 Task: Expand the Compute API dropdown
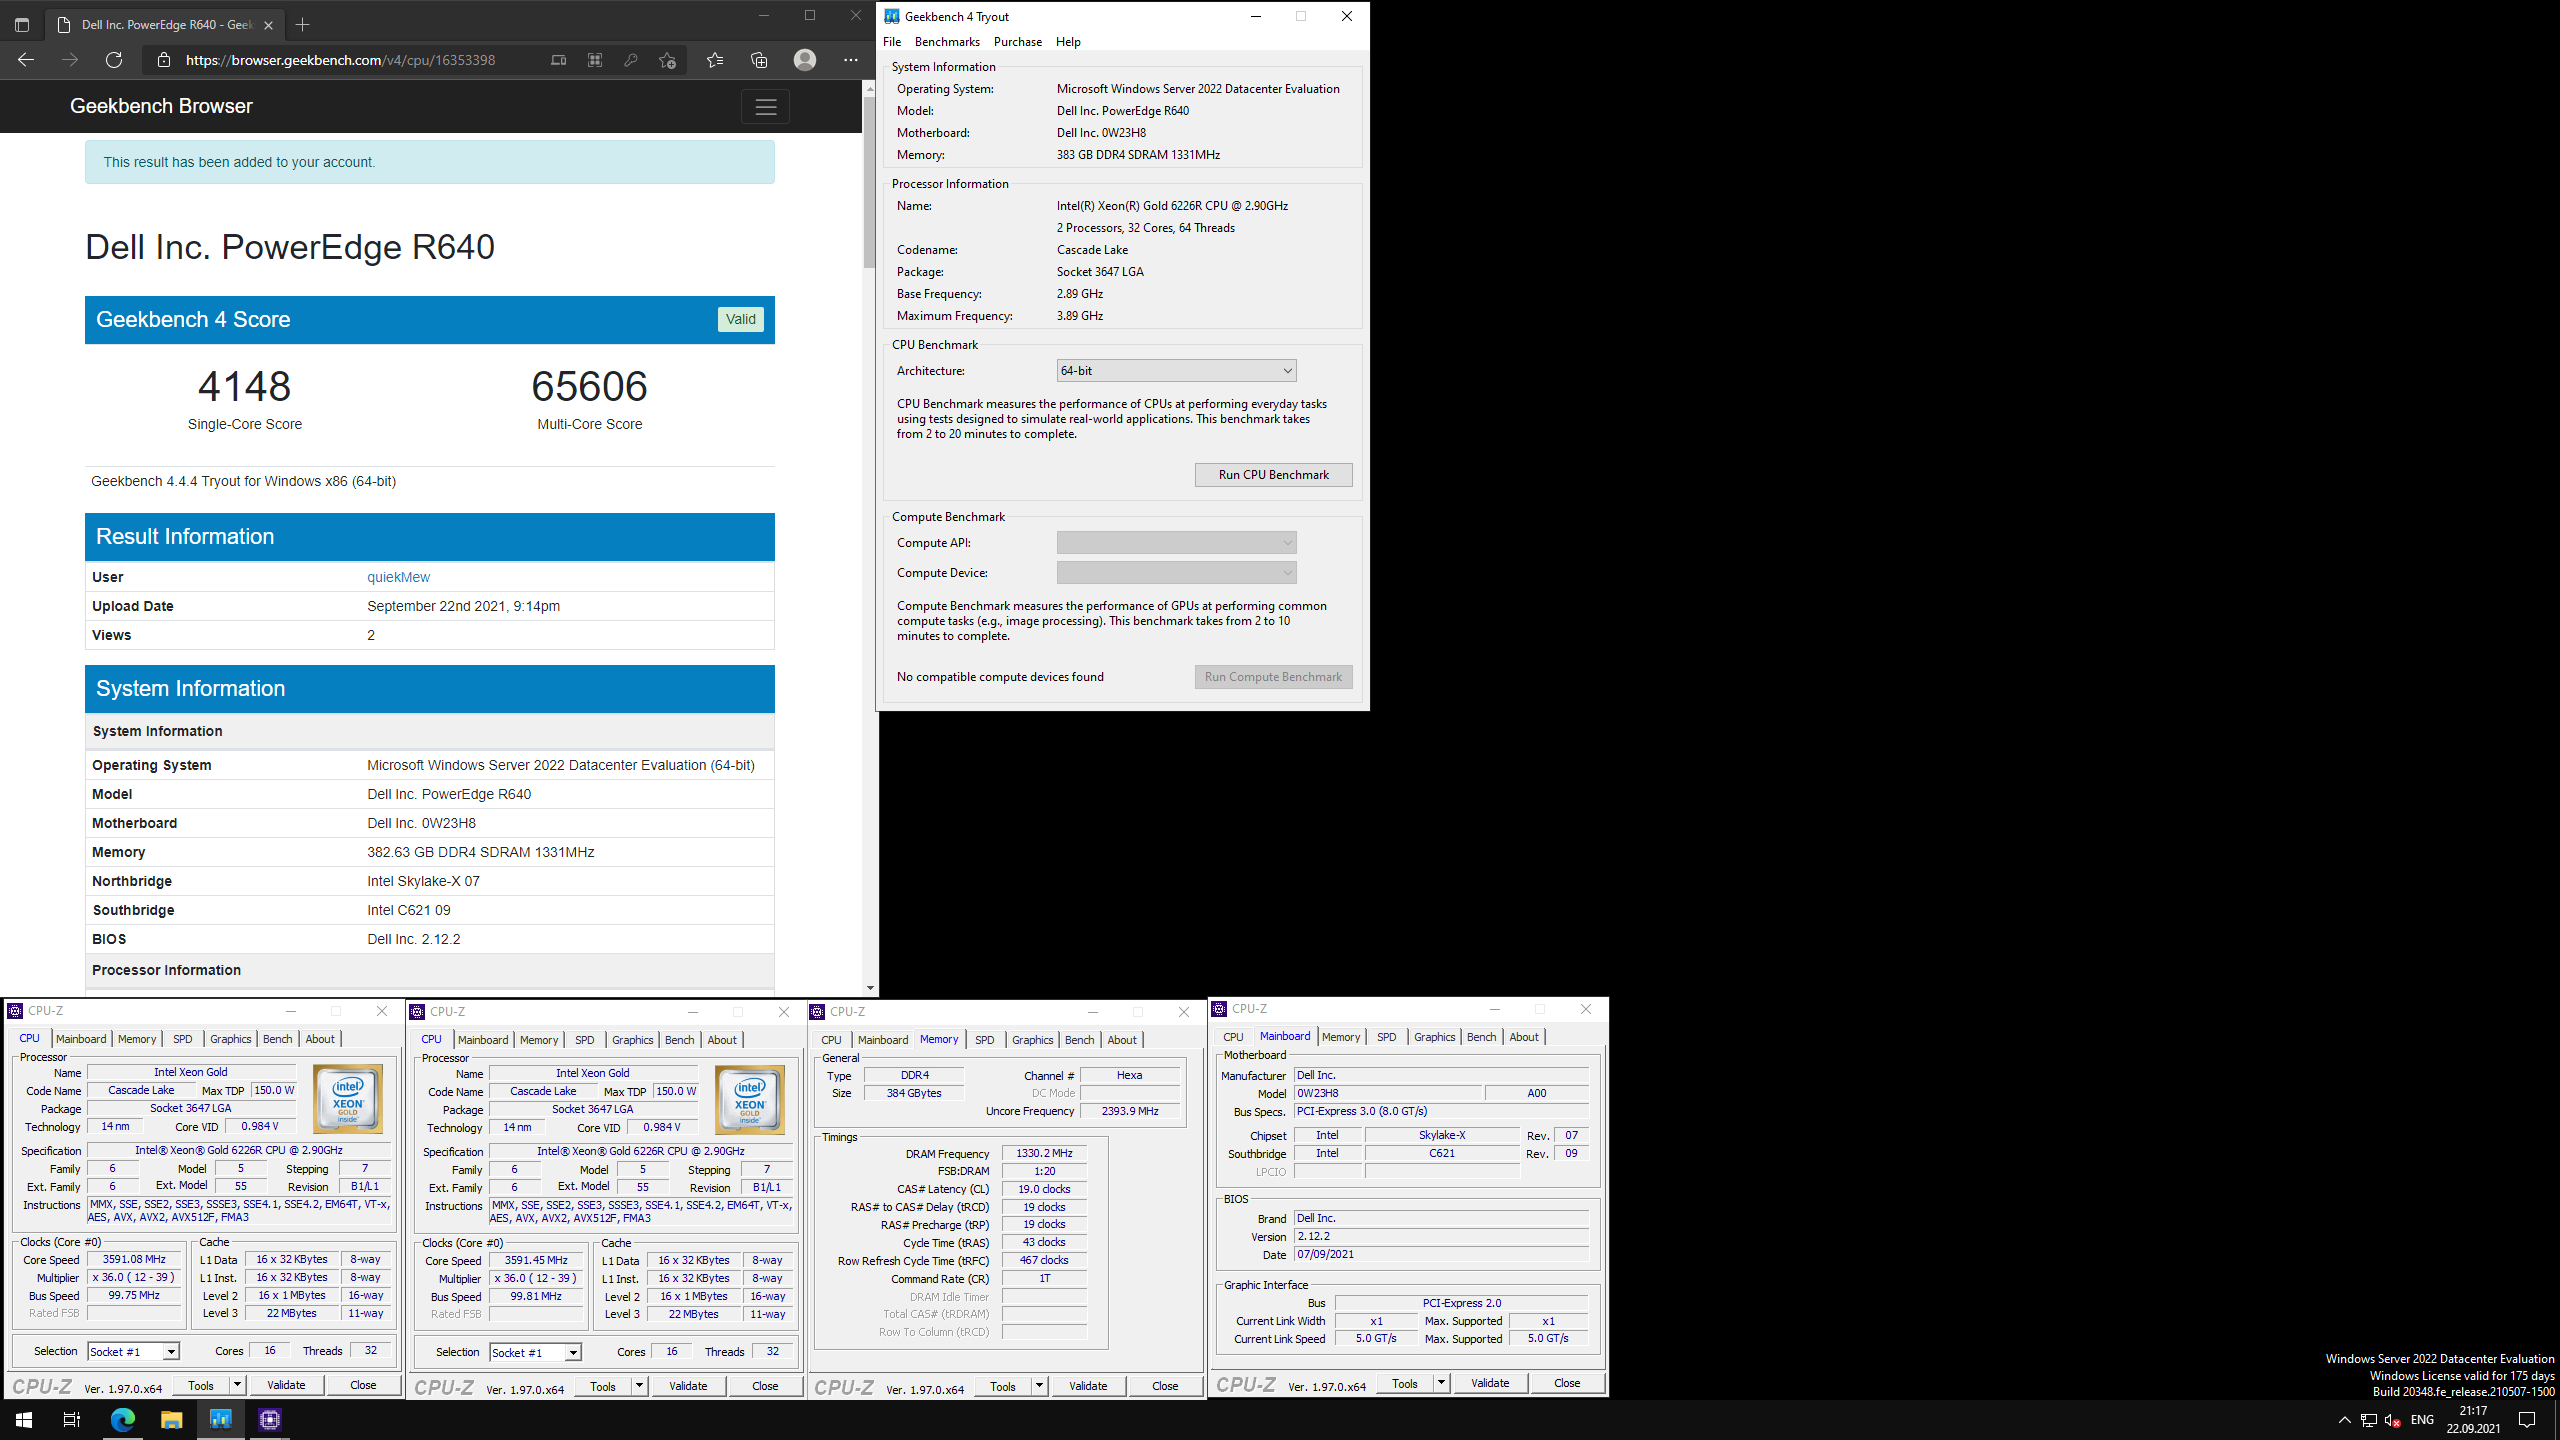1176,543
